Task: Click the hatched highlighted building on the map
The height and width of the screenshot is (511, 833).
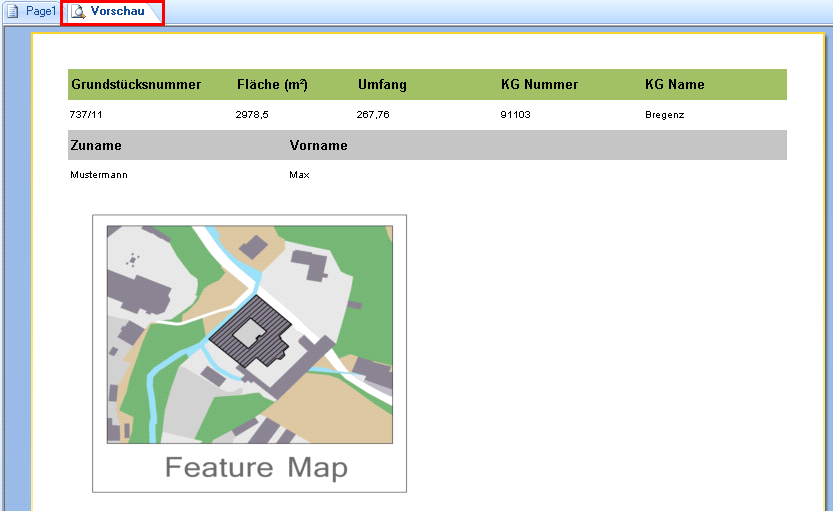Action: [250, 335]
